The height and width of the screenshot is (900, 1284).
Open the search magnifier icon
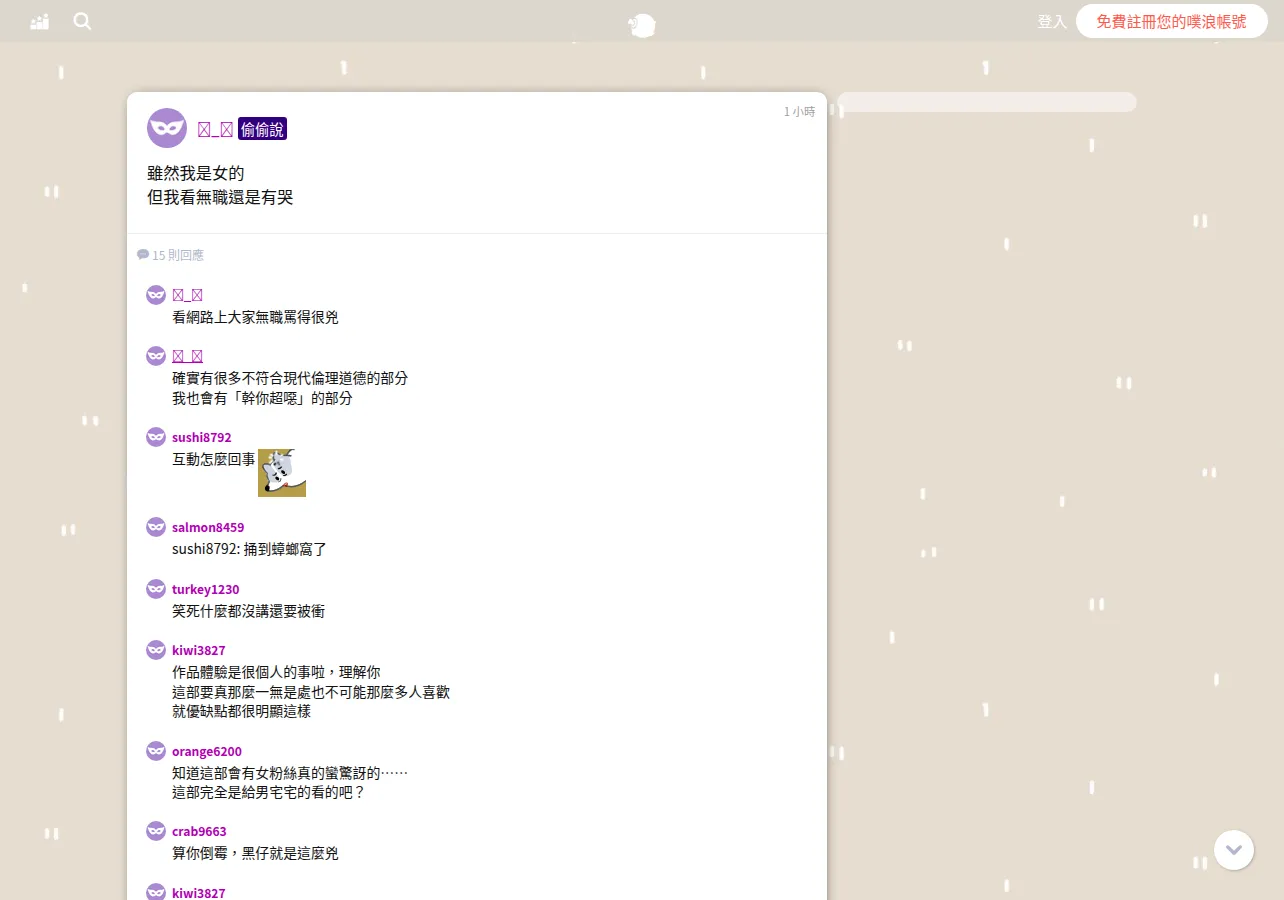(x=82, y=21)
